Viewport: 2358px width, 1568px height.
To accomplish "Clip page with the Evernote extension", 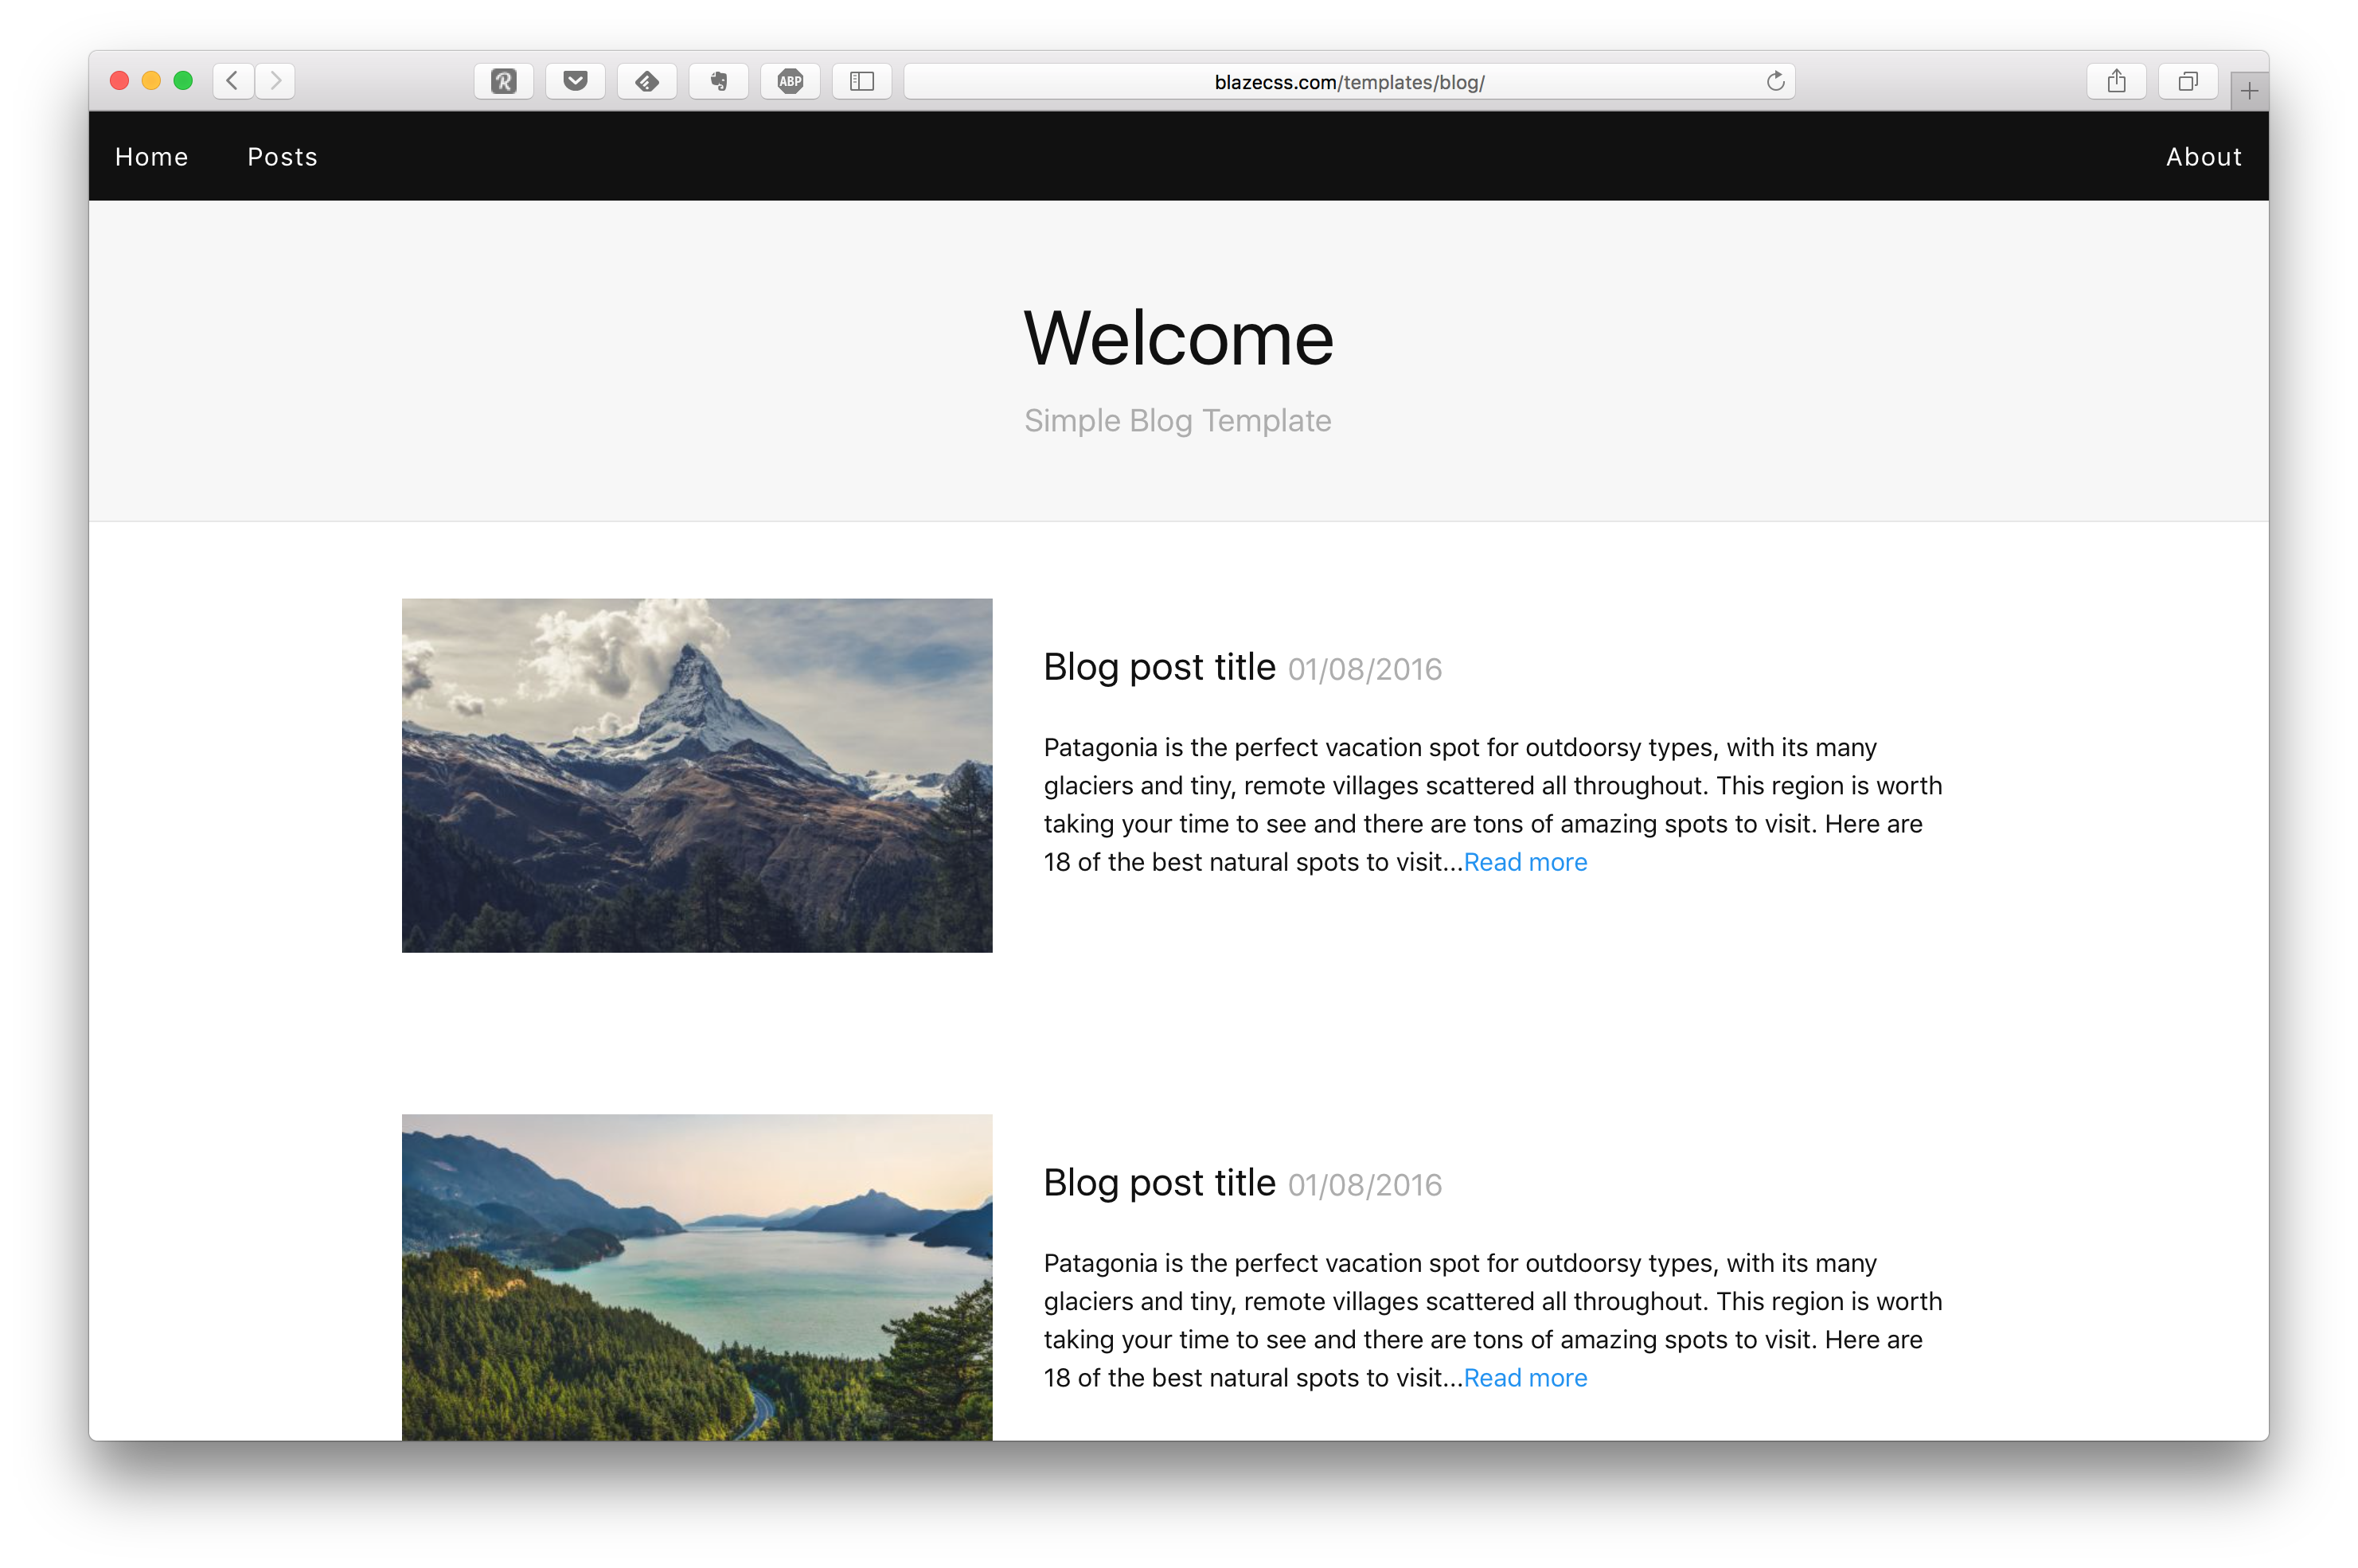I will click(x=719, y=81).
